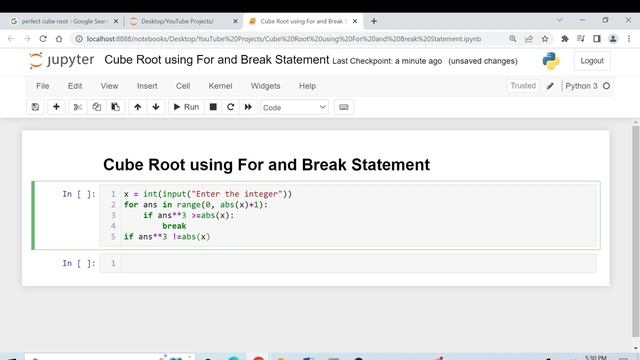Rename the notebook title in header
Viewport: 640px width, 360px height.
pos(216,60)
